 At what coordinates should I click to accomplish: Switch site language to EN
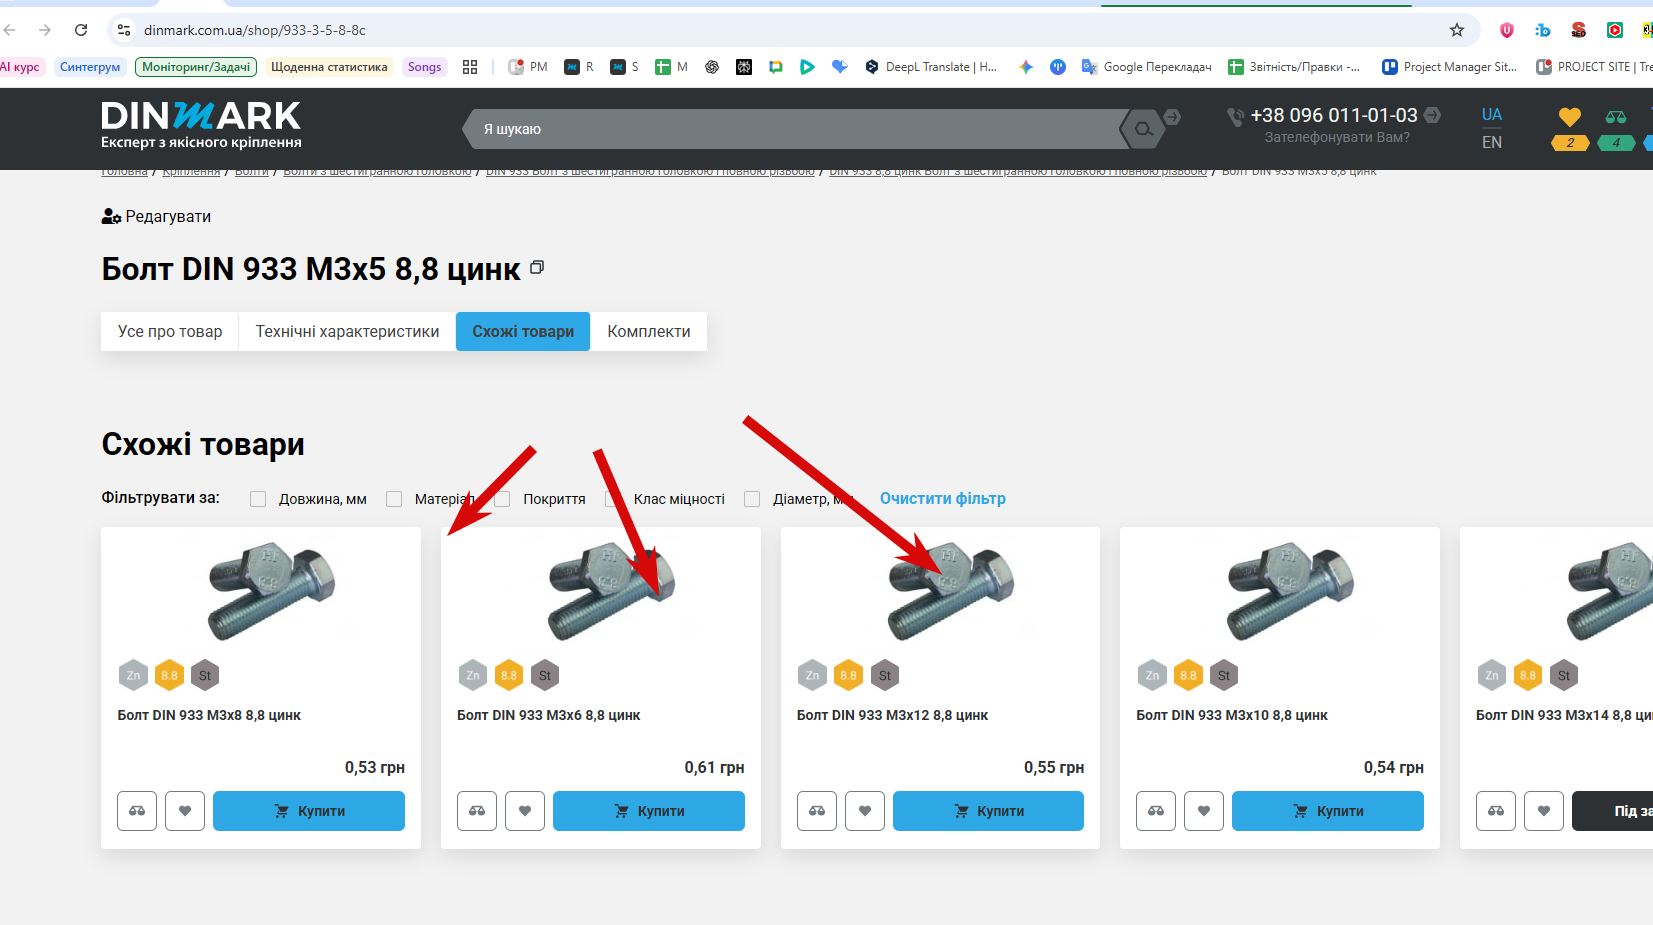point(1492,142)
